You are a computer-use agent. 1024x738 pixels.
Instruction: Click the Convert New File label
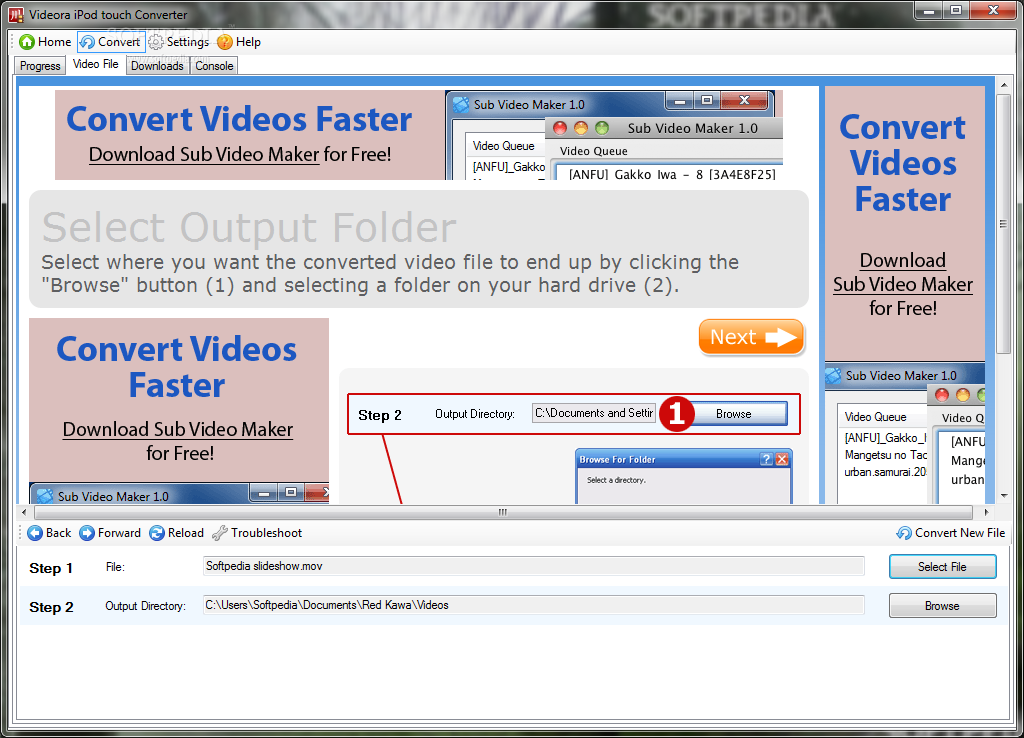click(x=960, y=533)
